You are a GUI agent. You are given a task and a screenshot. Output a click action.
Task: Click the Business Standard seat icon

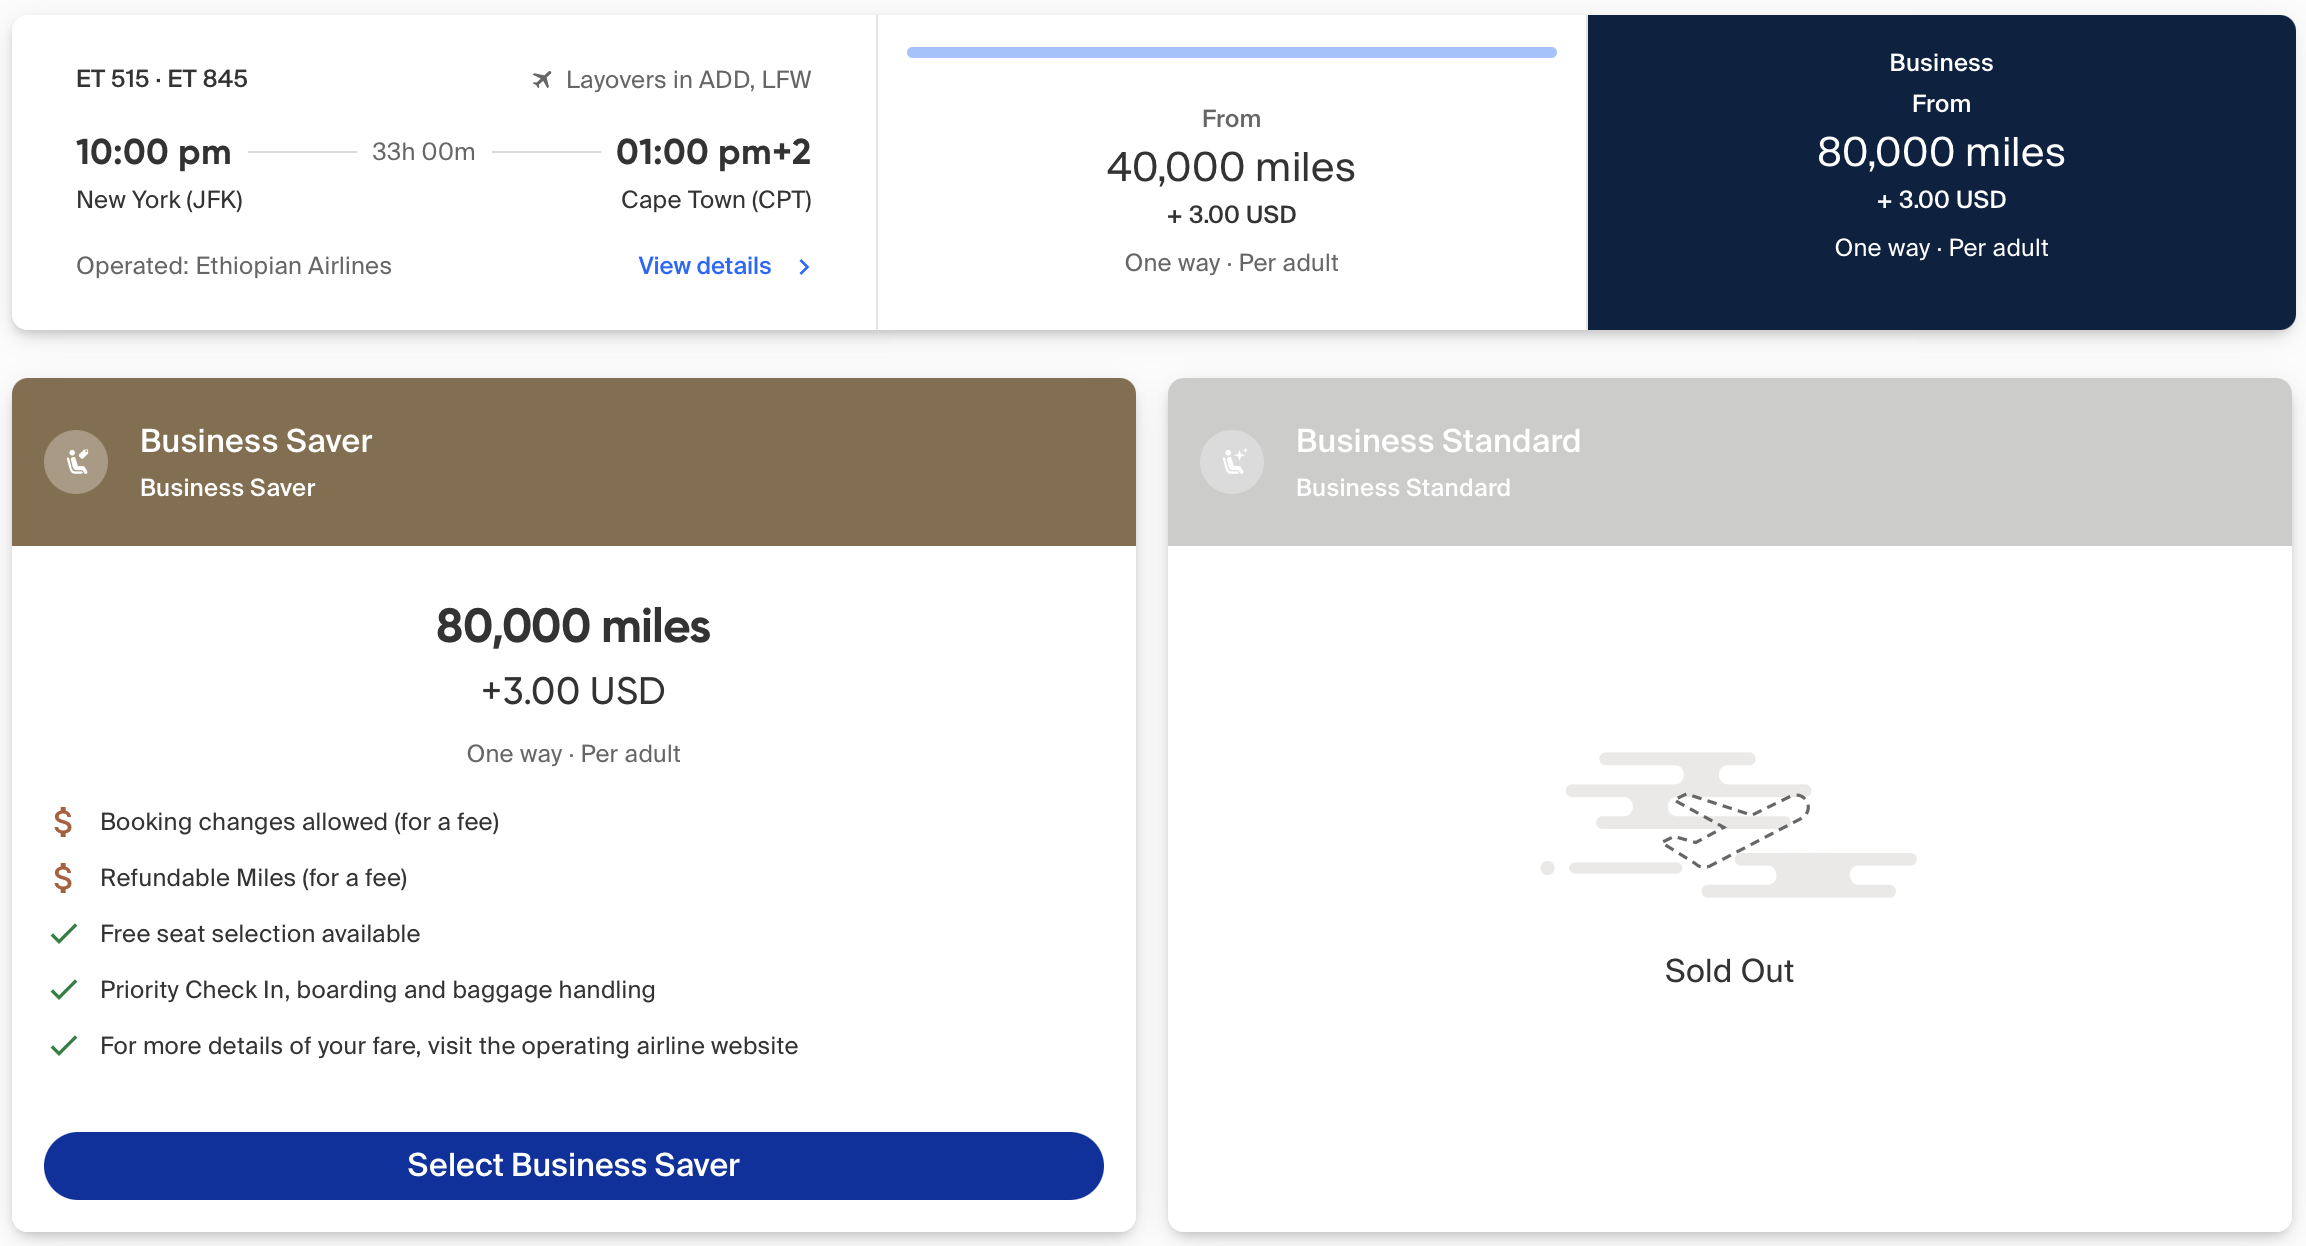[1231, 461]
